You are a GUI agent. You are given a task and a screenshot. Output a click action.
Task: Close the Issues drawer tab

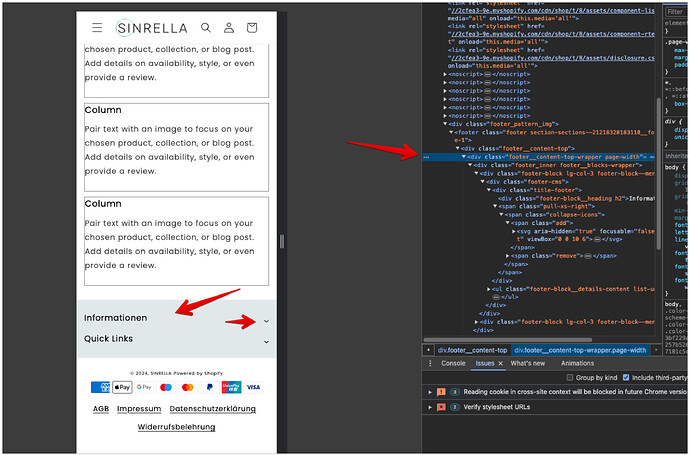pos(500,363)
